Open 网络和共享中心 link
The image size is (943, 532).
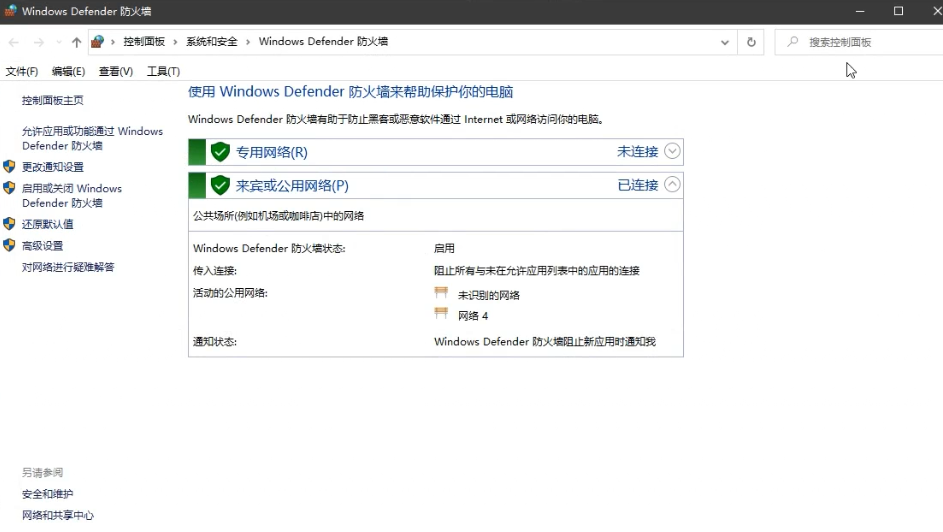tap(58, 515)
